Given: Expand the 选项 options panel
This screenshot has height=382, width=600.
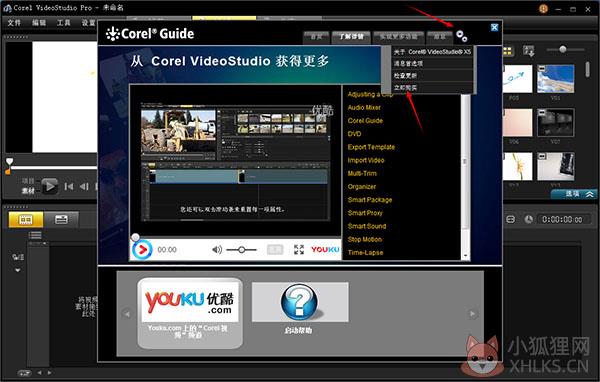Looking at the screenshot, I should (575, 194).
